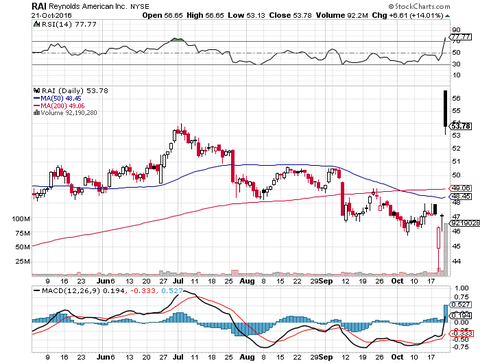Click the NYSE exchange label

(140, 7)
